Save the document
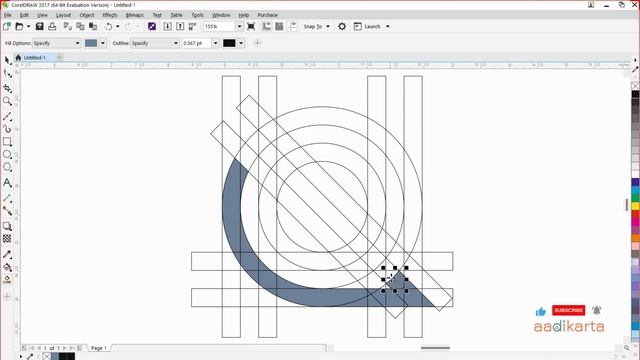 pyautogui.click(x=40, y=27)
